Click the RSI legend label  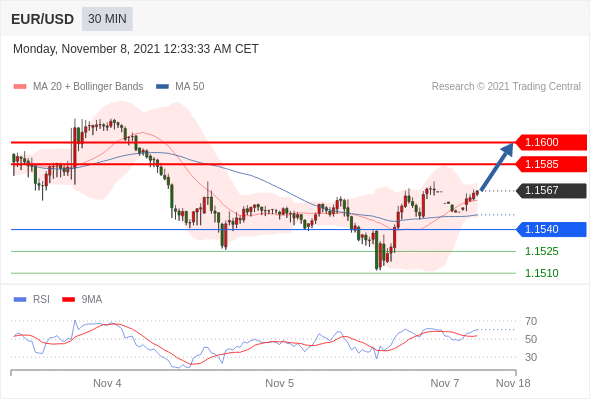(41, 300)
